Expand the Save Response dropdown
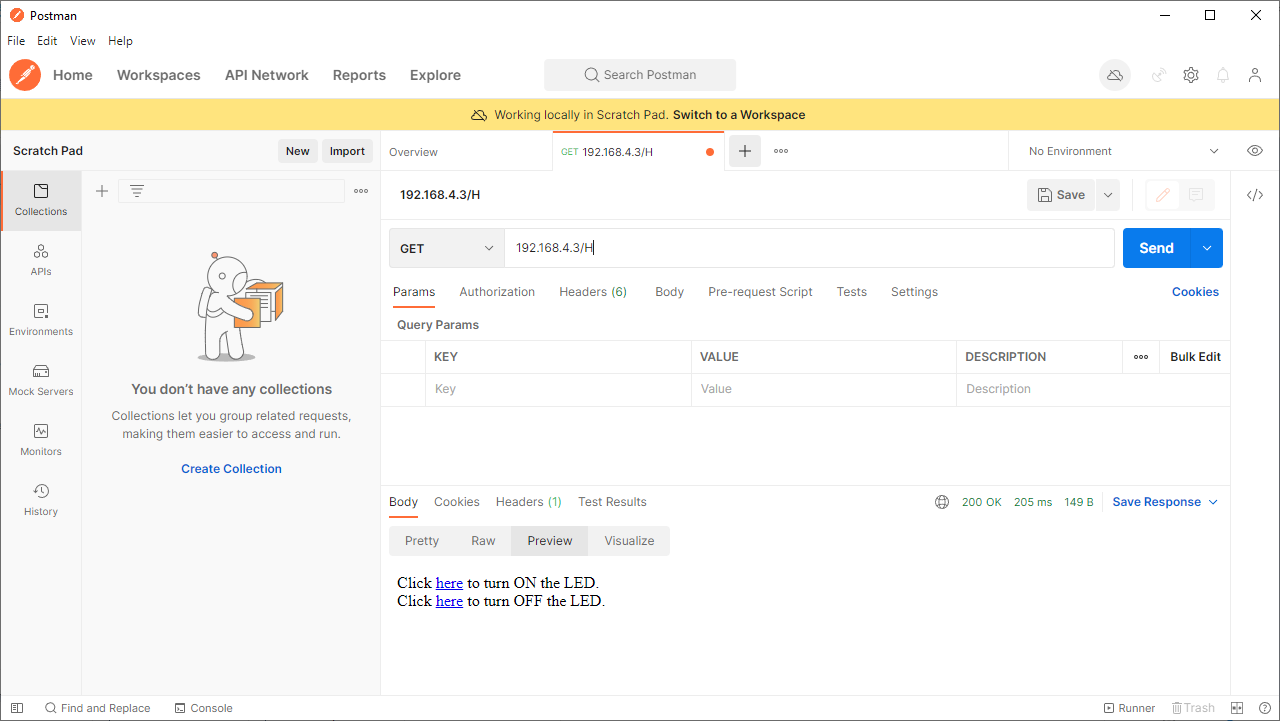1280x721 pixels. pos(1213,502)
